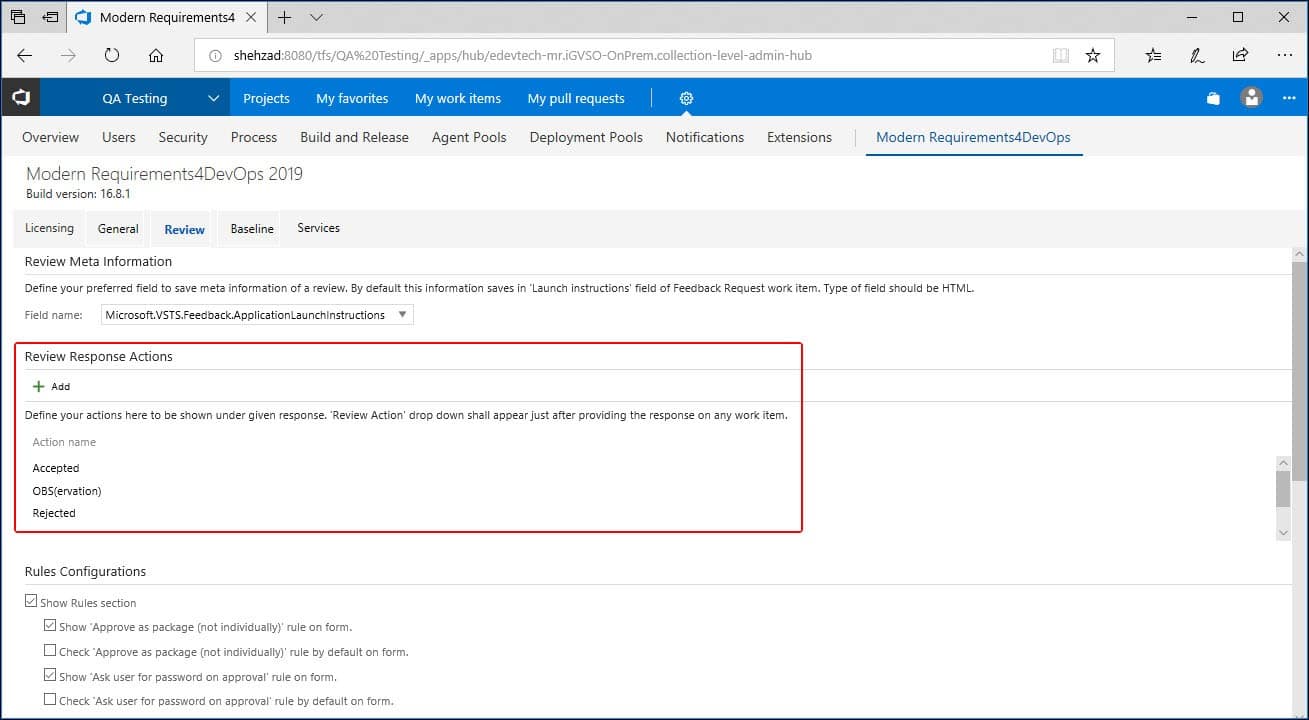
Task: Open the Extensions page
Action: [x=799, y=137]
